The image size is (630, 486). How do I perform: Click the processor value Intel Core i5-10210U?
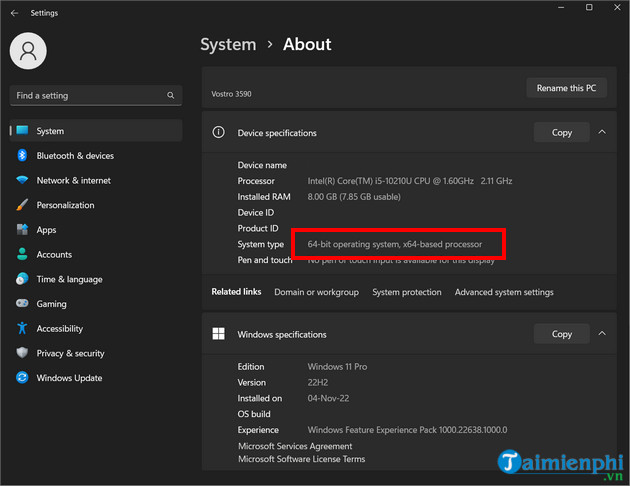(x=410, y=181)
